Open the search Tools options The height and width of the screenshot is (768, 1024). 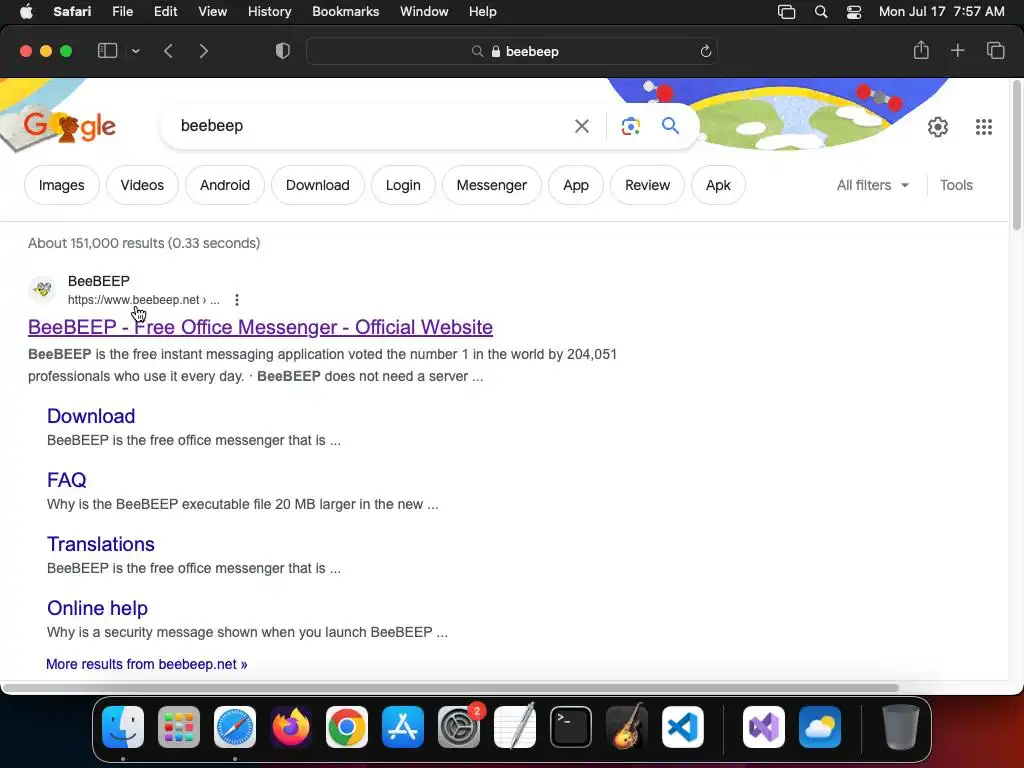pyautogui.click(x=956, y=185)
